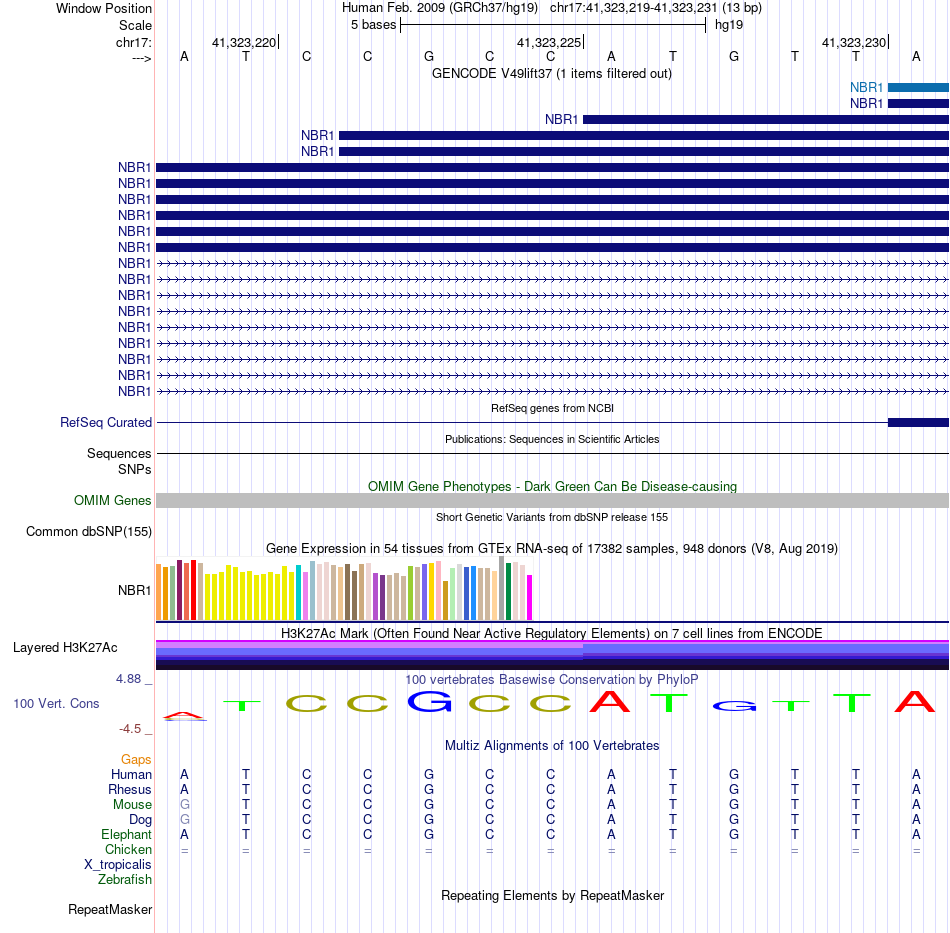The height and width of the screenshot is (933, 950).
Task: Click the OMIM Genes label
Action: (x=113, y=500)
